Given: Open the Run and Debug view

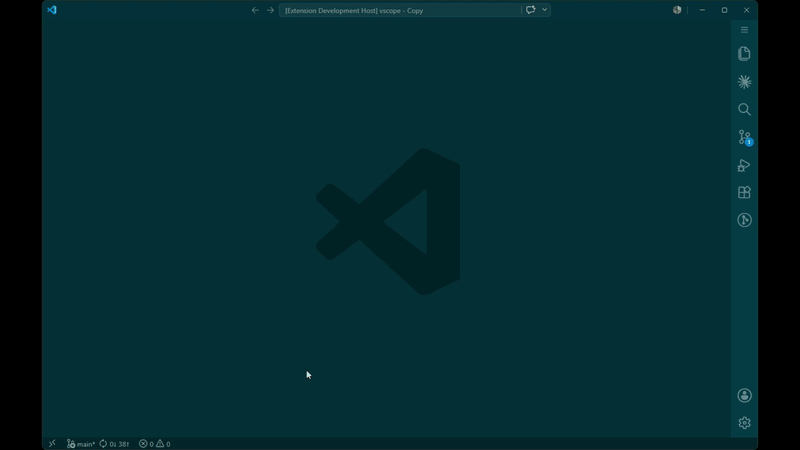Looking at the screenshot, I should (744, 165).
